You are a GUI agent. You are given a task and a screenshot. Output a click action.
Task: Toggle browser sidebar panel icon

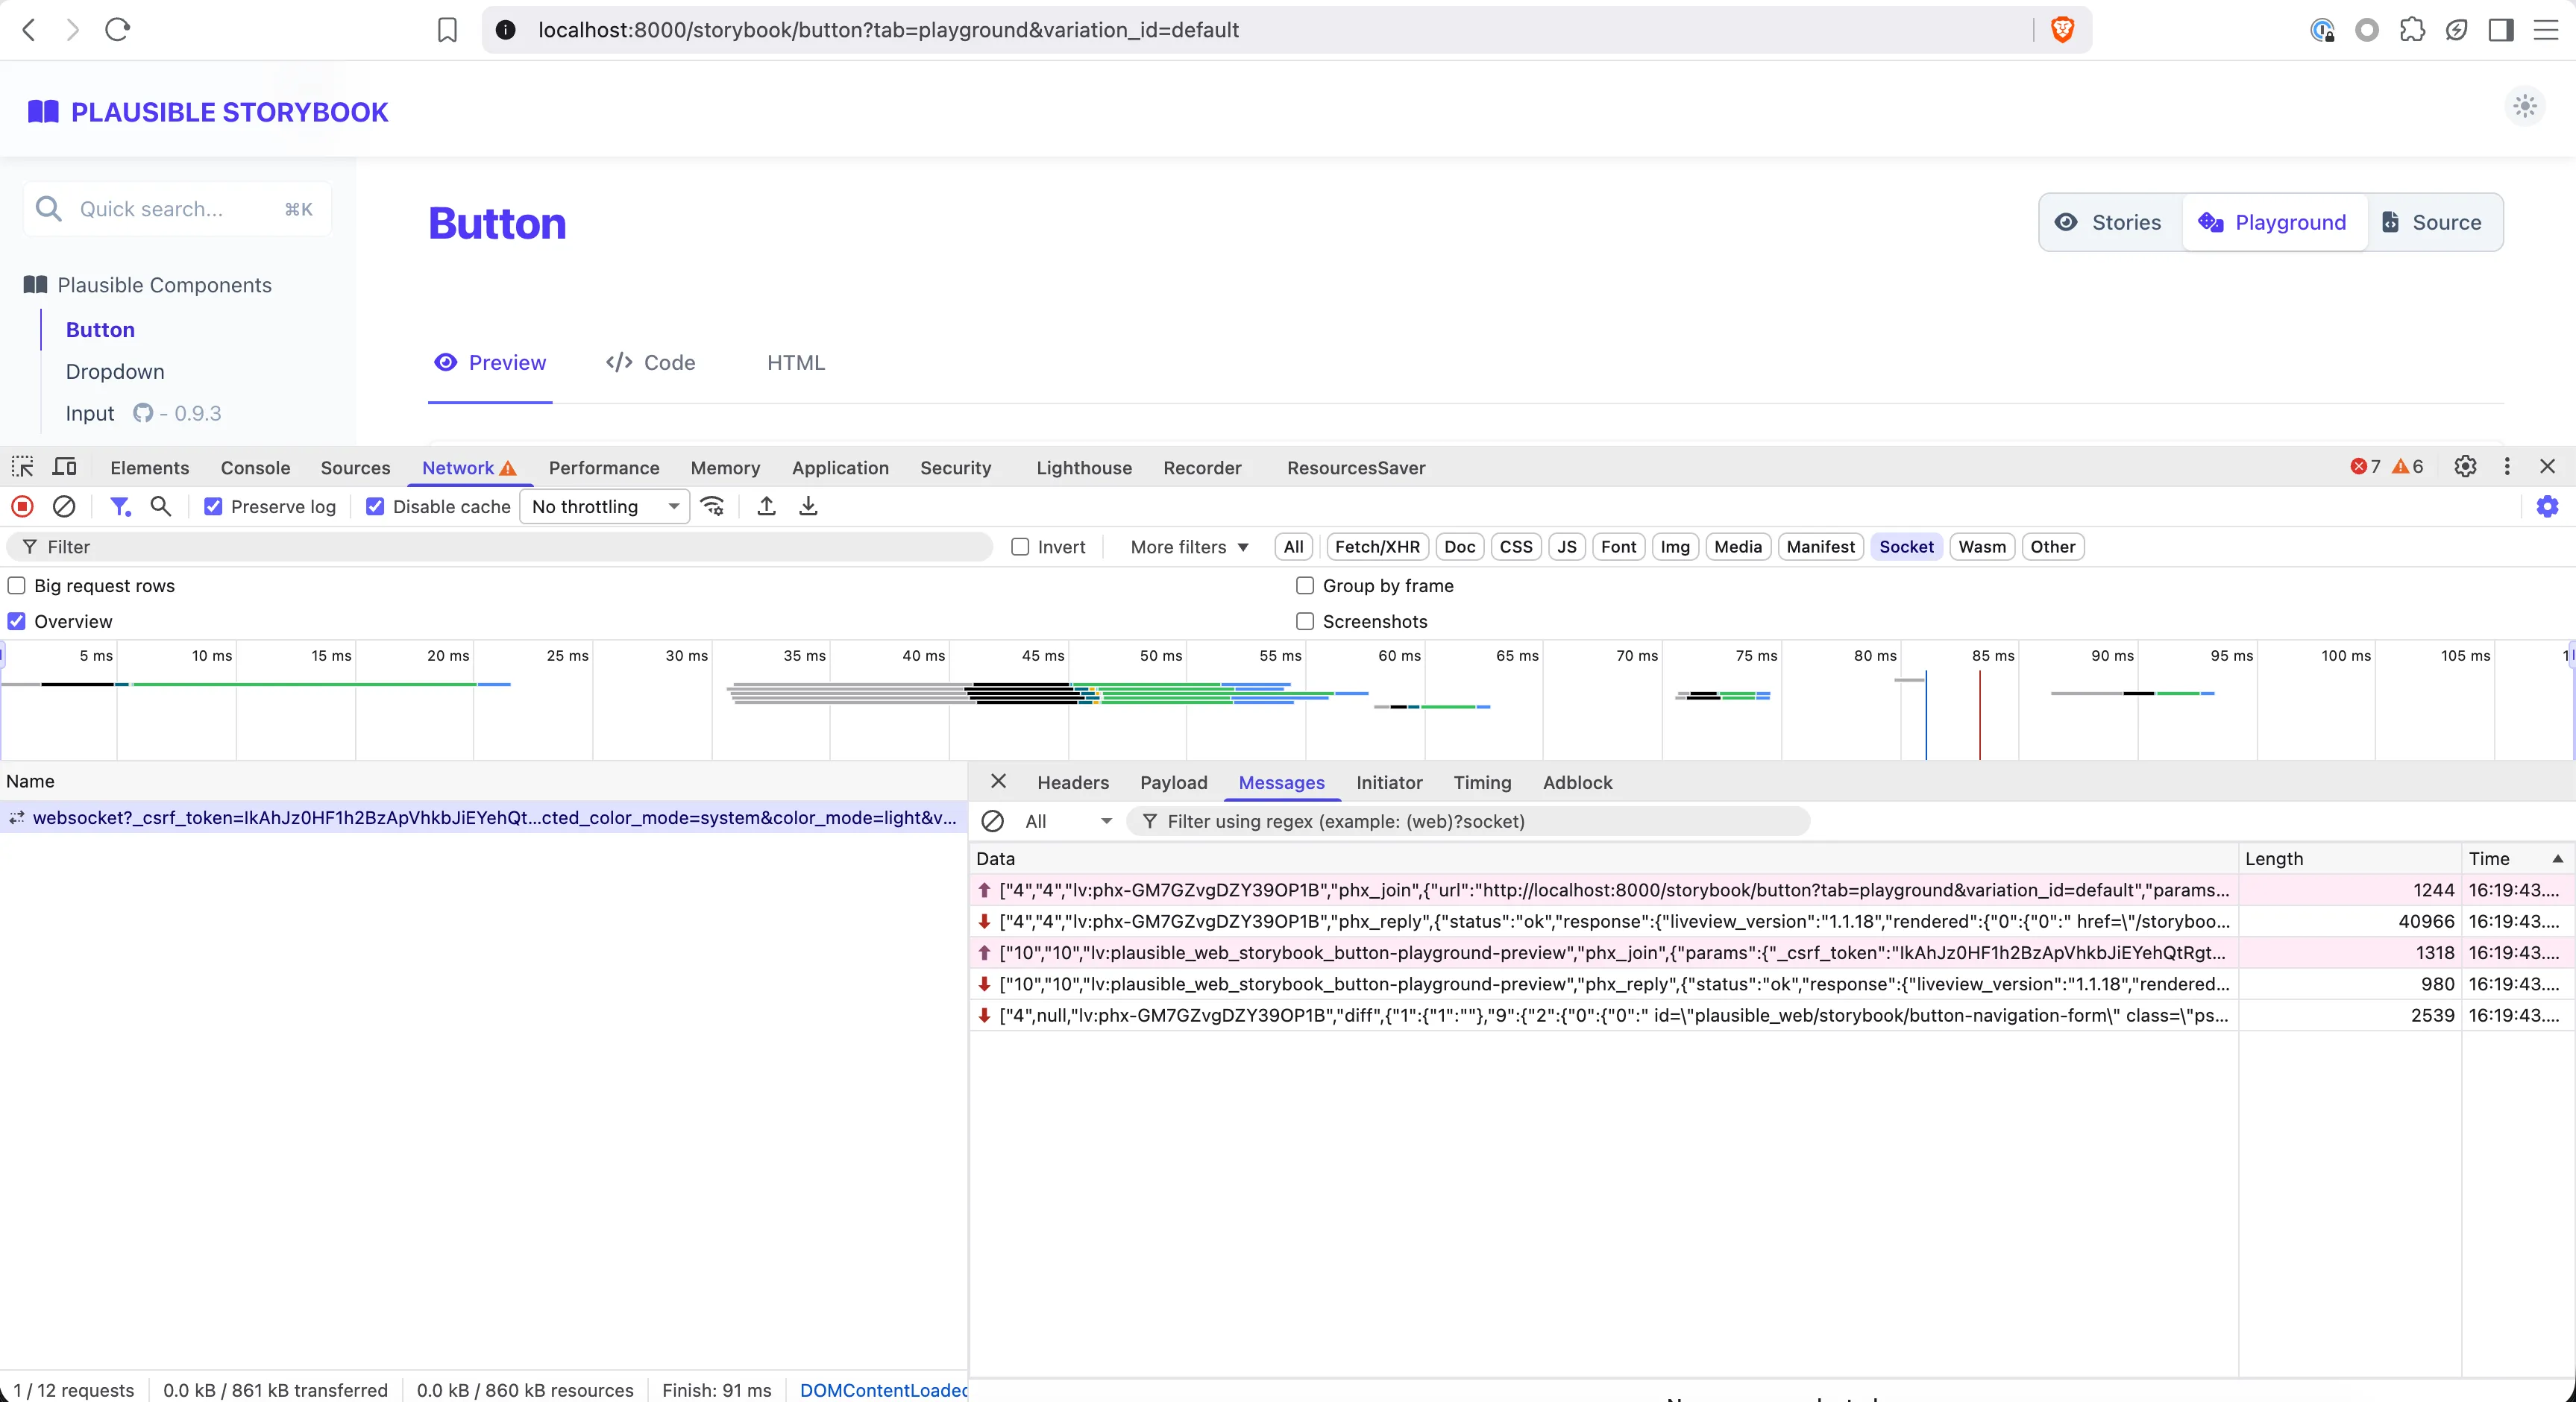point(2501,30)
